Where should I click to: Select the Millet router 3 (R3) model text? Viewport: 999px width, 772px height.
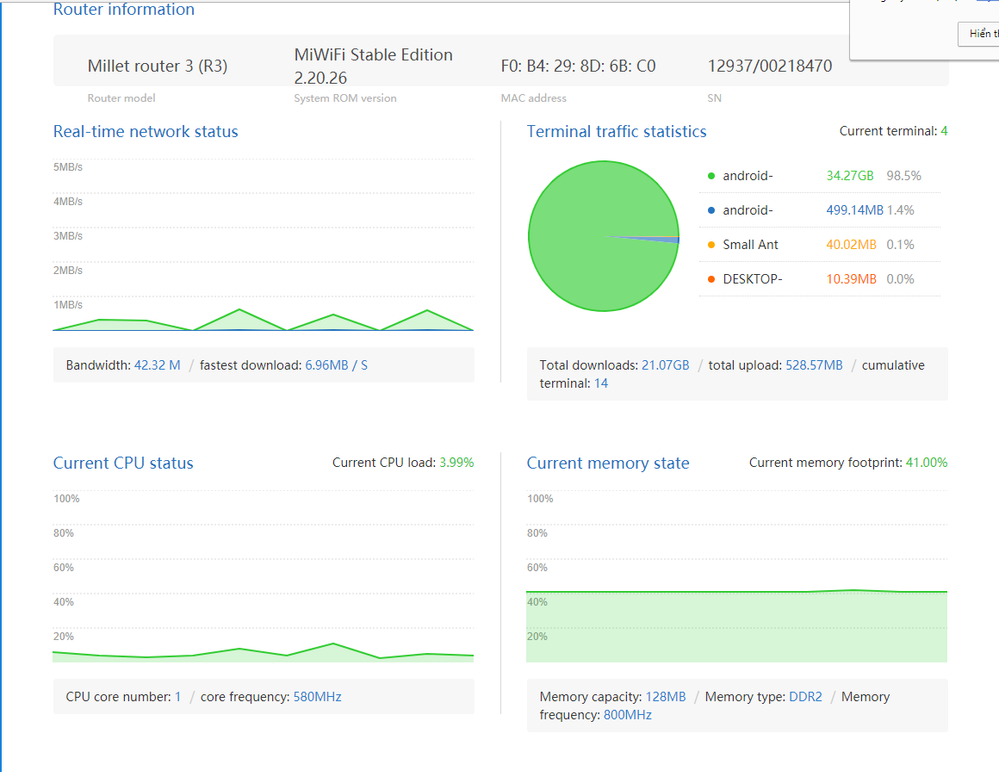click(157, 66)
